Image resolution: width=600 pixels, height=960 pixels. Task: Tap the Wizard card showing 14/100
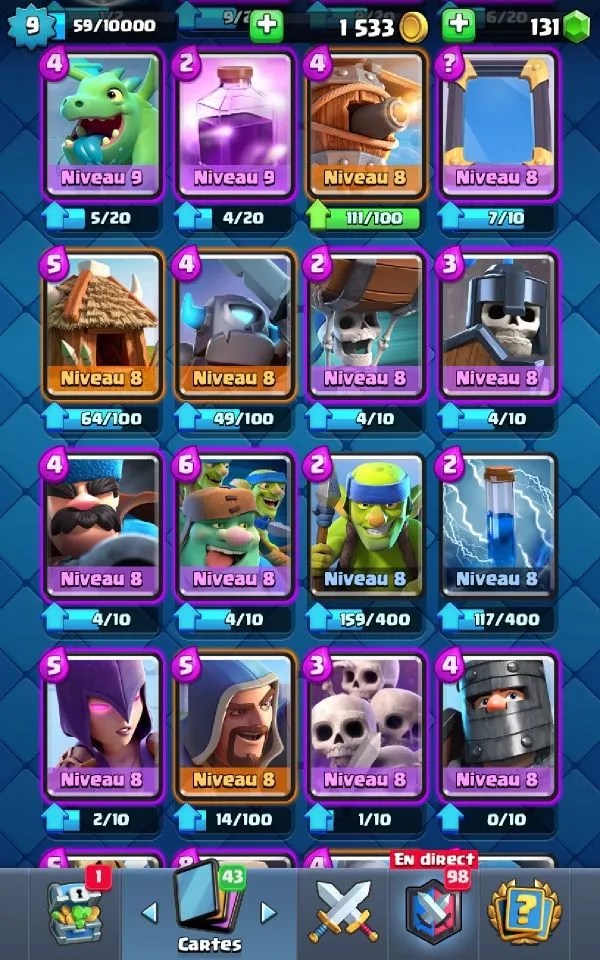234,727
